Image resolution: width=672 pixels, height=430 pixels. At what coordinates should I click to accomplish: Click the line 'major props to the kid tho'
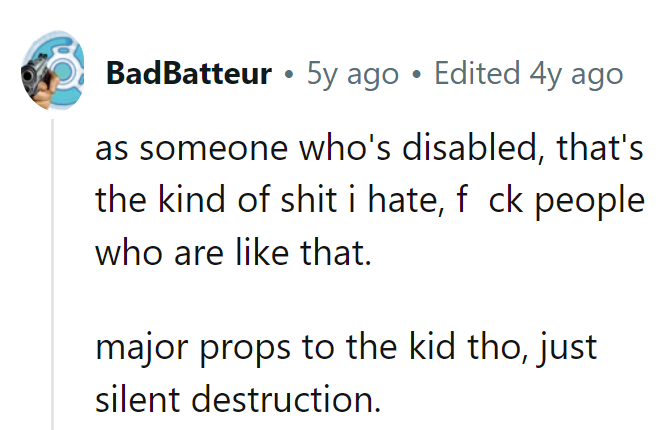pyautogui.click(x=346, y=348)
